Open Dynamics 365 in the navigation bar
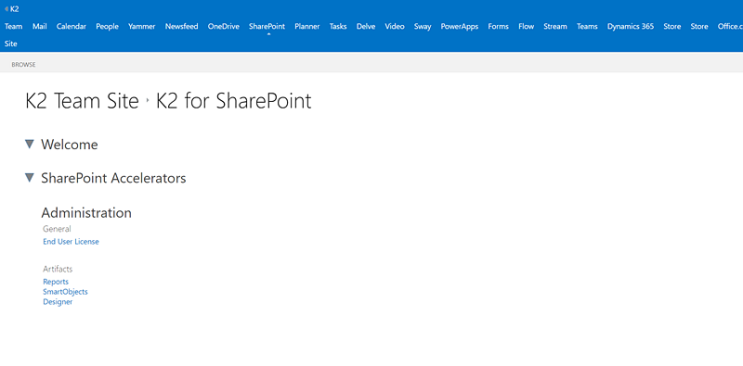 [631, 27]
